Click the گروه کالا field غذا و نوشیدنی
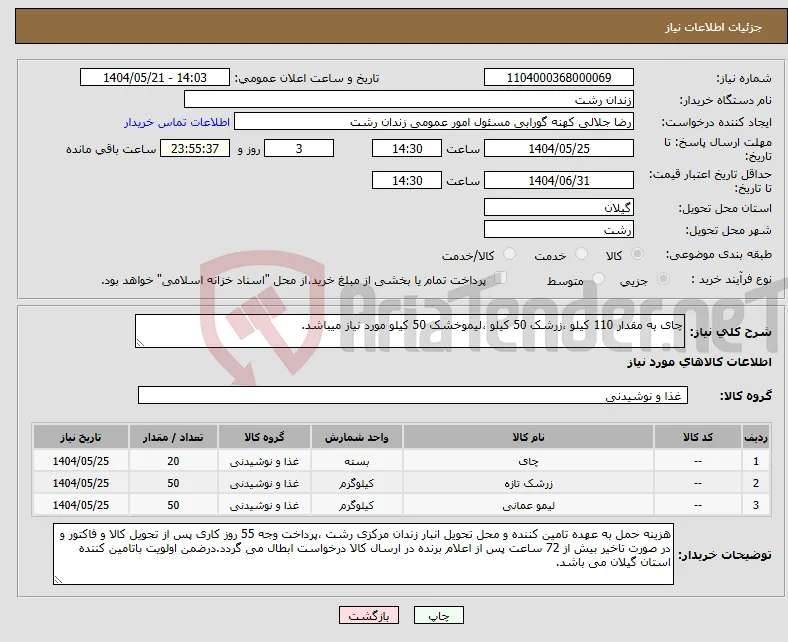The image size is (788, 642). 413,395
